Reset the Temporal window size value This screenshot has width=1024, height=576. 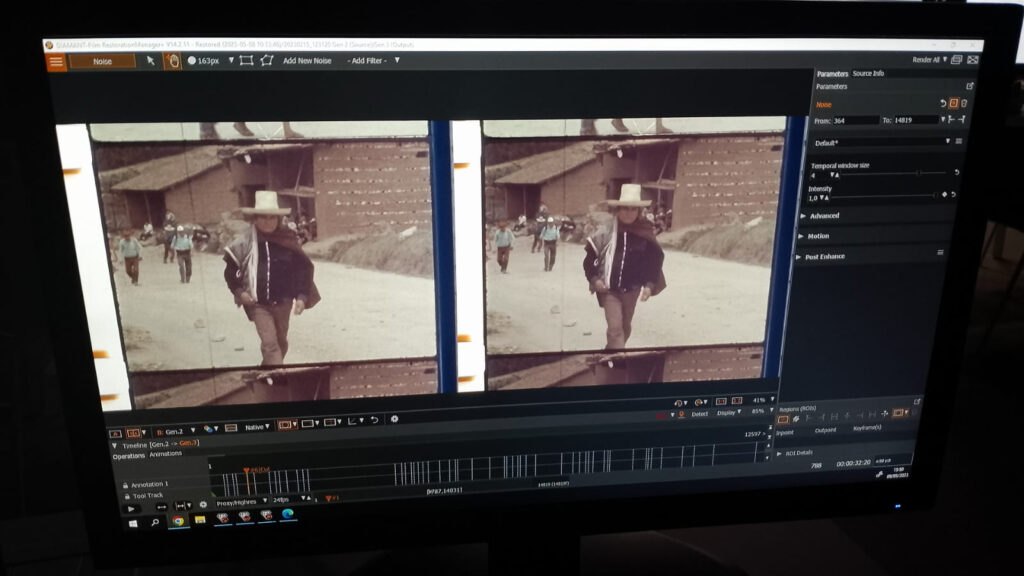(956, 172)
